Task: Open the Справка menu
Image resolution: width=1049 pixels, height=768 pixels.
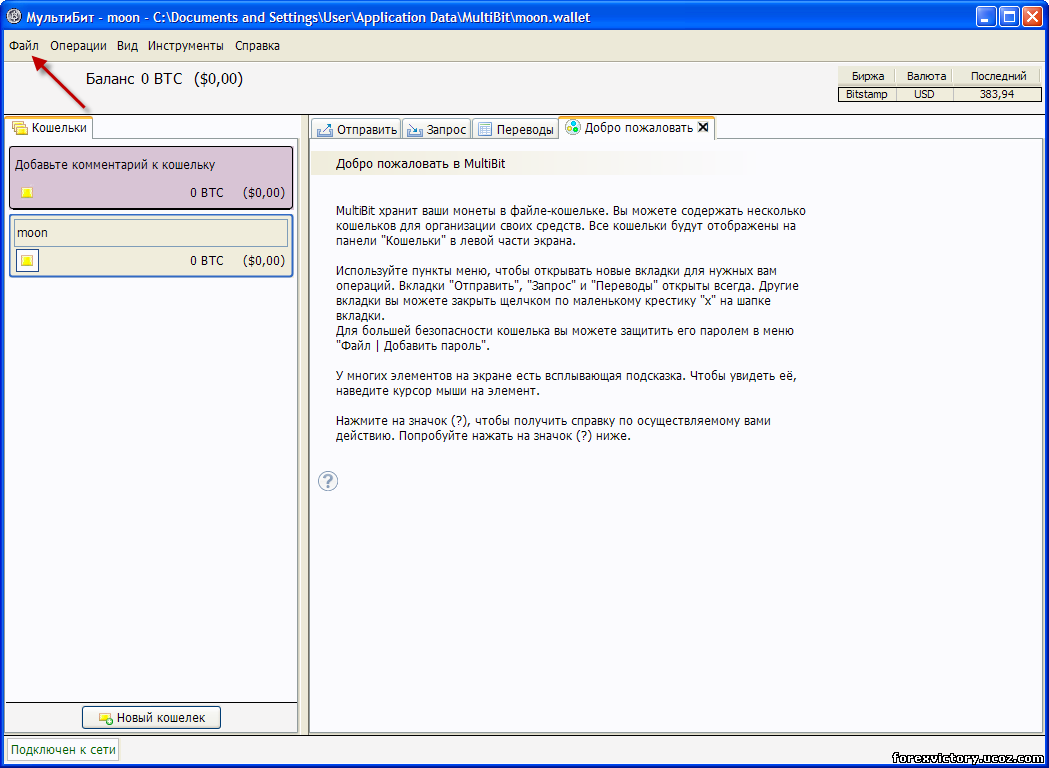Action: tap(258, 46)
